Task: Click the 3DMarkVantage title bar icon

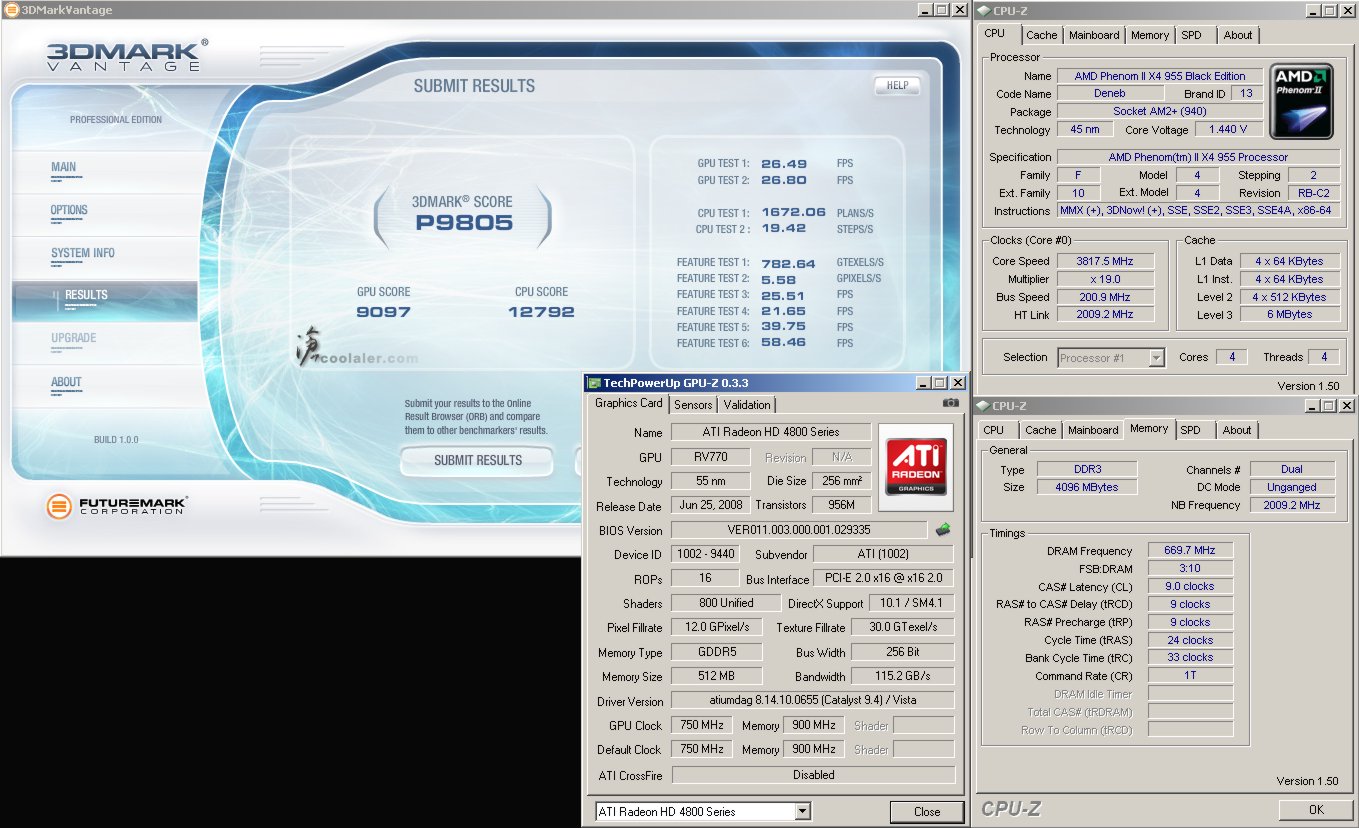Action: pos(11,10)
